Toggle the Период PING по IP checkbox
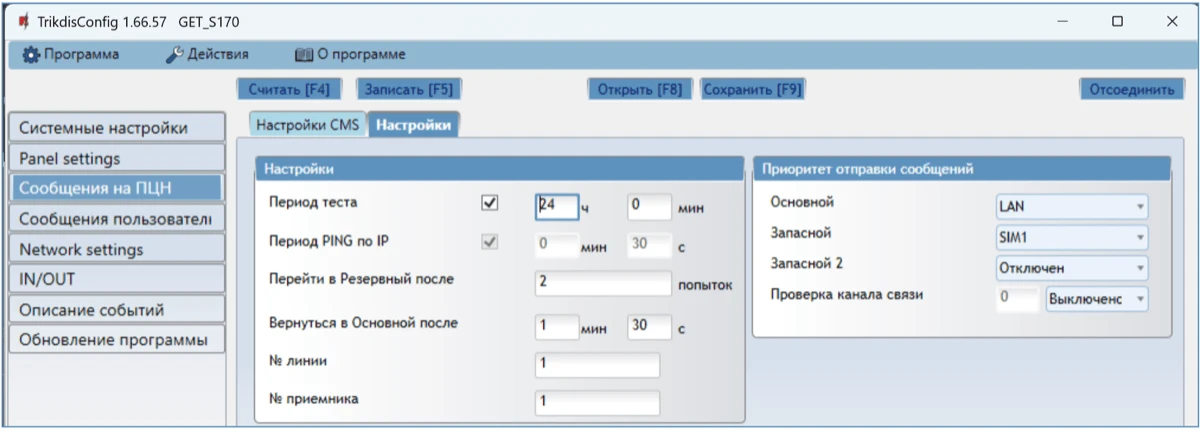This screenshot has height=432, width=1200. tap(490, 242)
